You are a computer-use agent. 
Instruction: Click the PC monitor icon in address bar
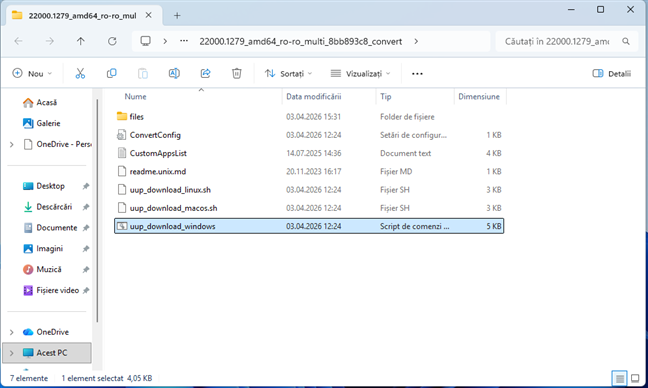coord(145,41)
